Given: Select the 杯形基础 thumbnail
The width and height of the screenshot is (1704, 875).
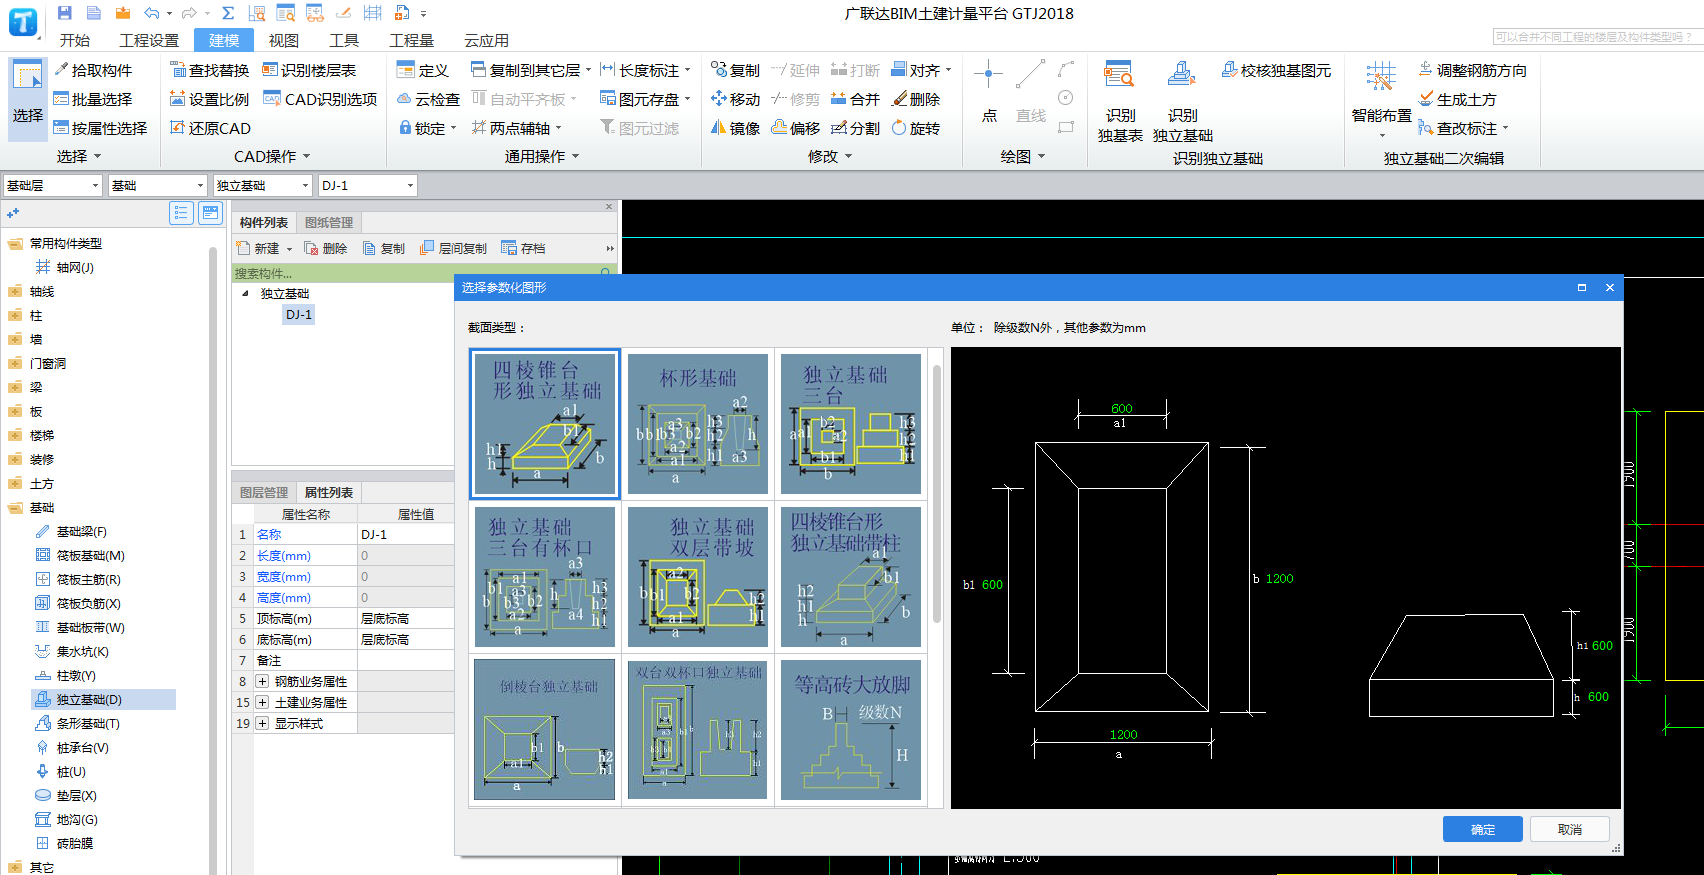Looking at the screenshot, I should click(x=698, y=423).
